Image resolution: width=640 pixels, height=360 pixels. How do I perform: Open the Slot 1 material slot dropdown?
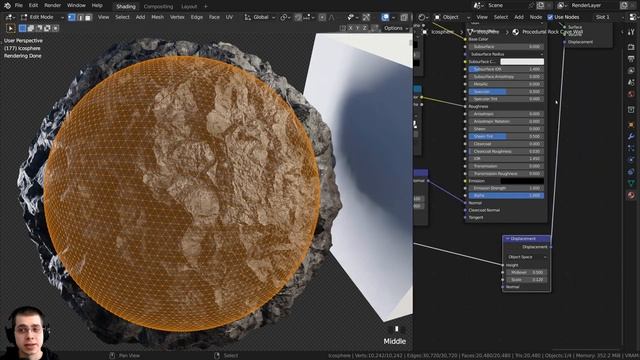608,17
